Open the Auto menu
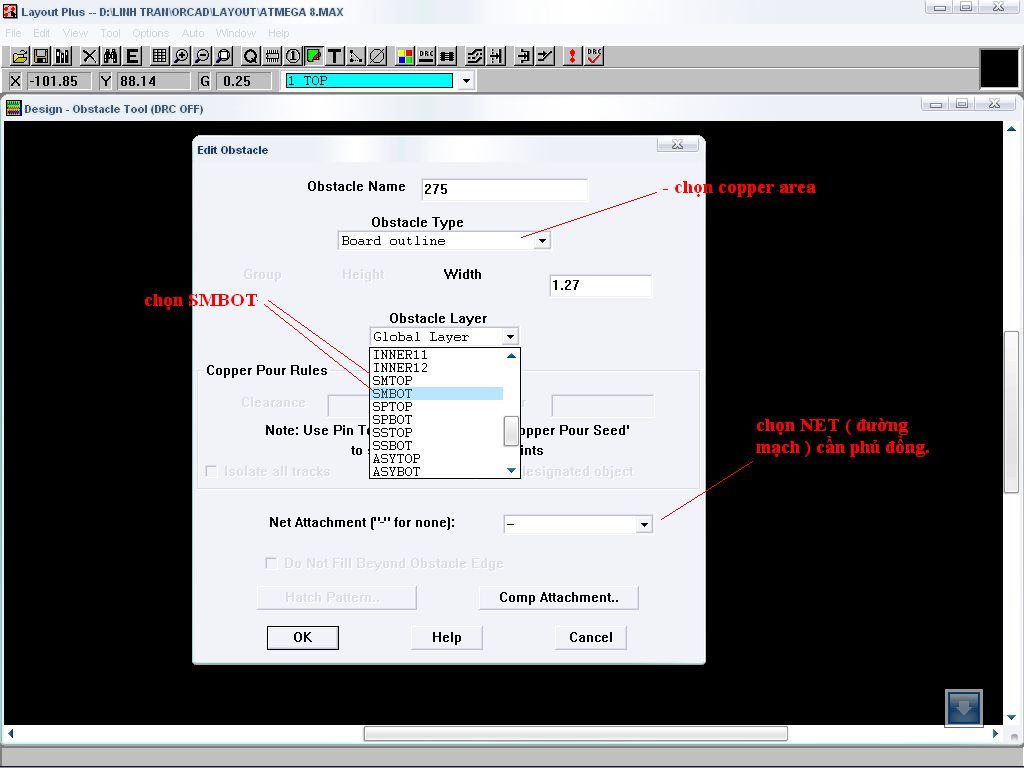Image resolution: width=1024 pixels, height=768 pixels. coord(193,33)
